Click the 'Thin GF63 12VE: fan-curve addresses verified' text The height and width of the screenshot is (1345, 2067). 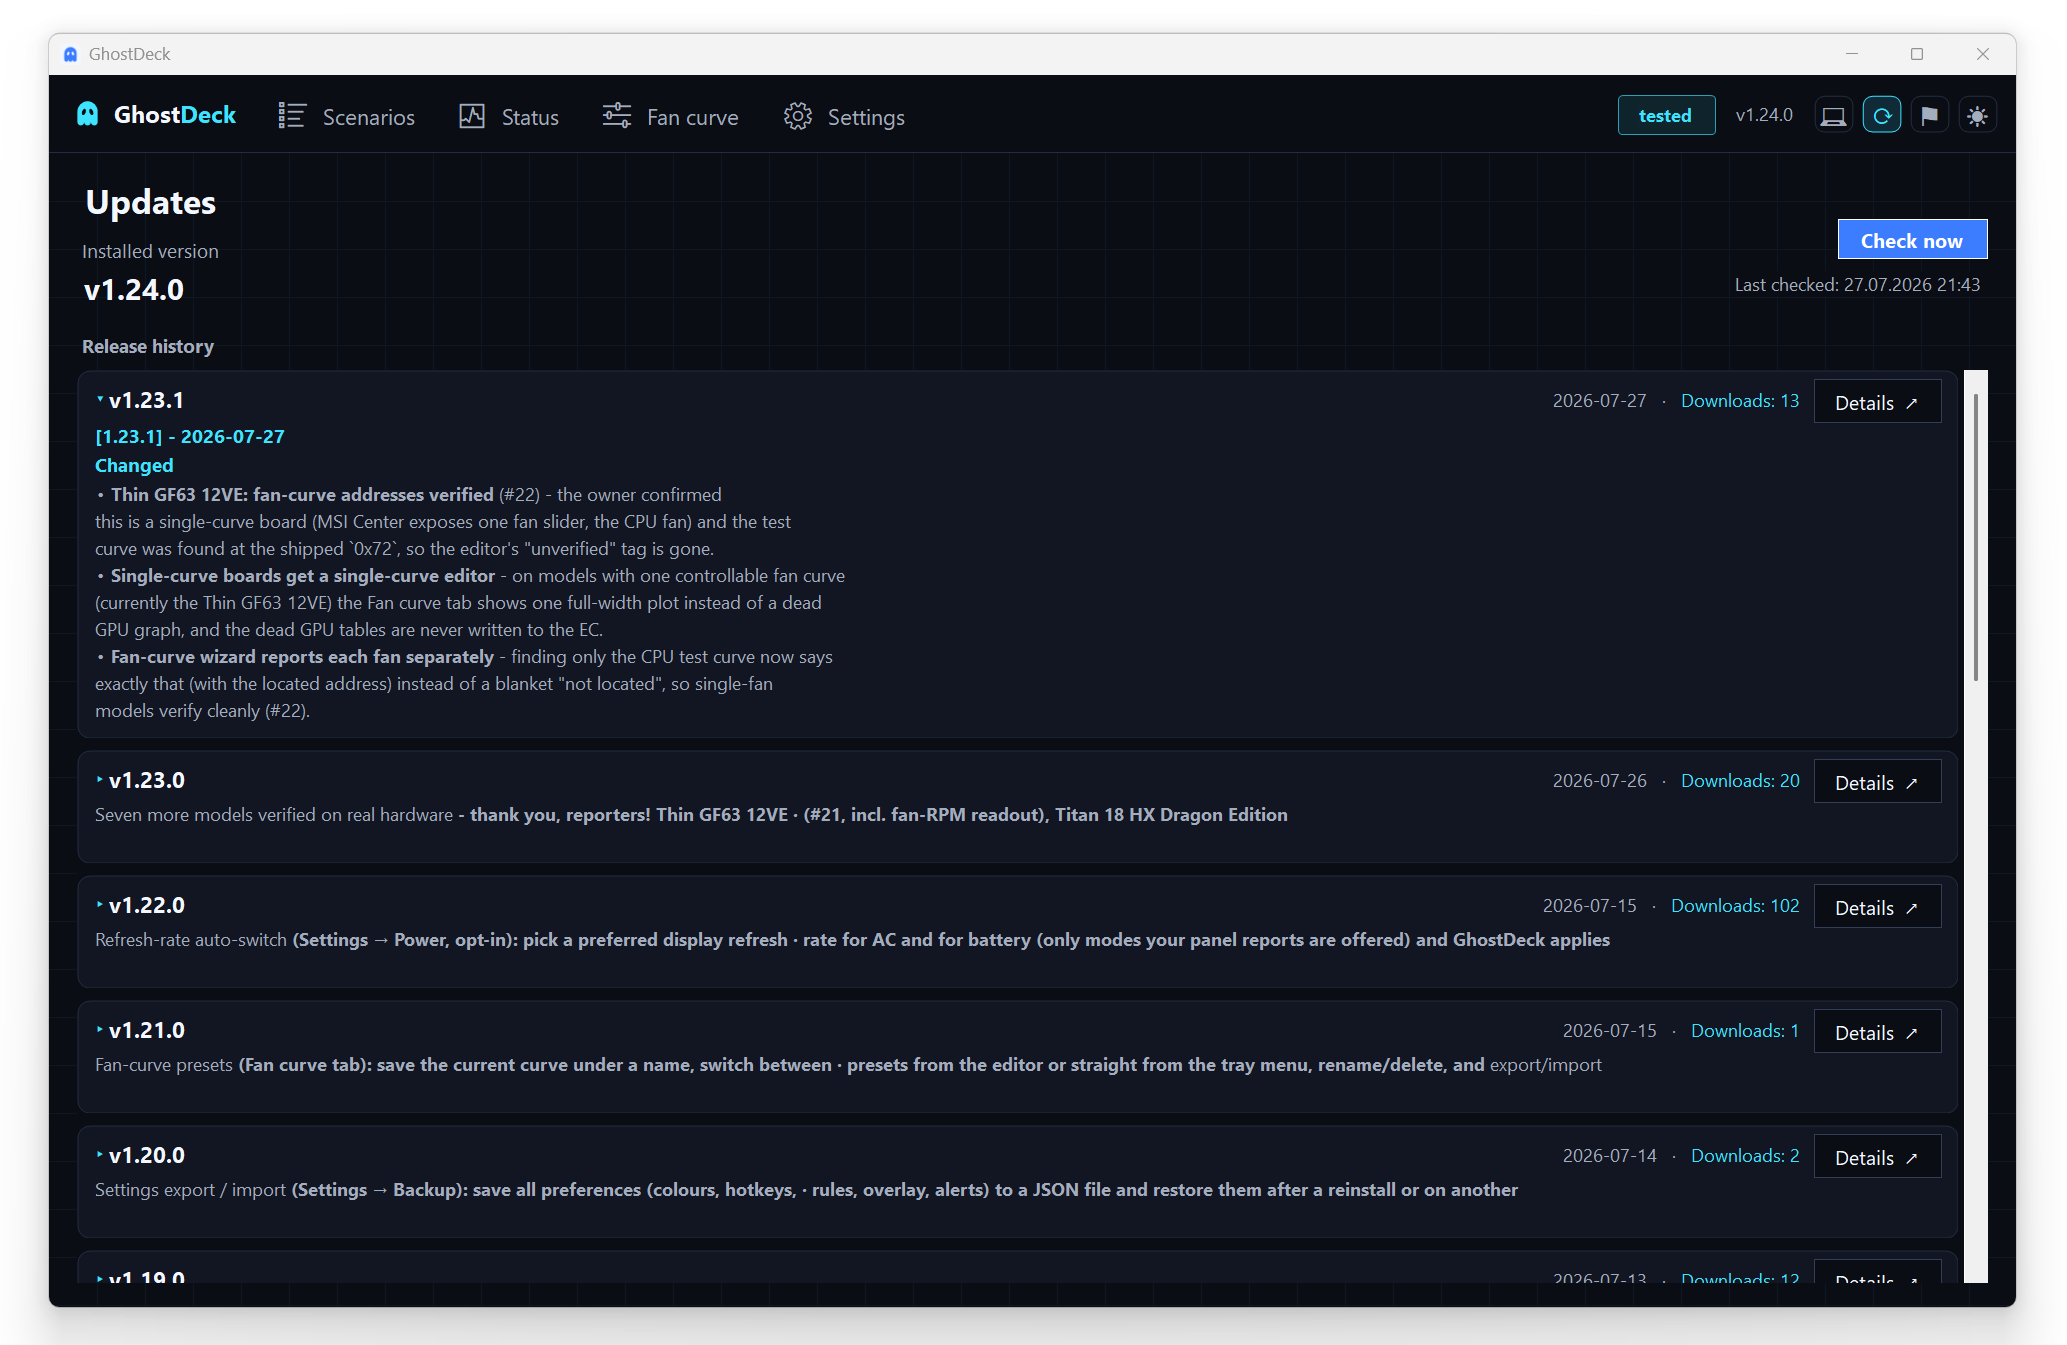[302, 495]
